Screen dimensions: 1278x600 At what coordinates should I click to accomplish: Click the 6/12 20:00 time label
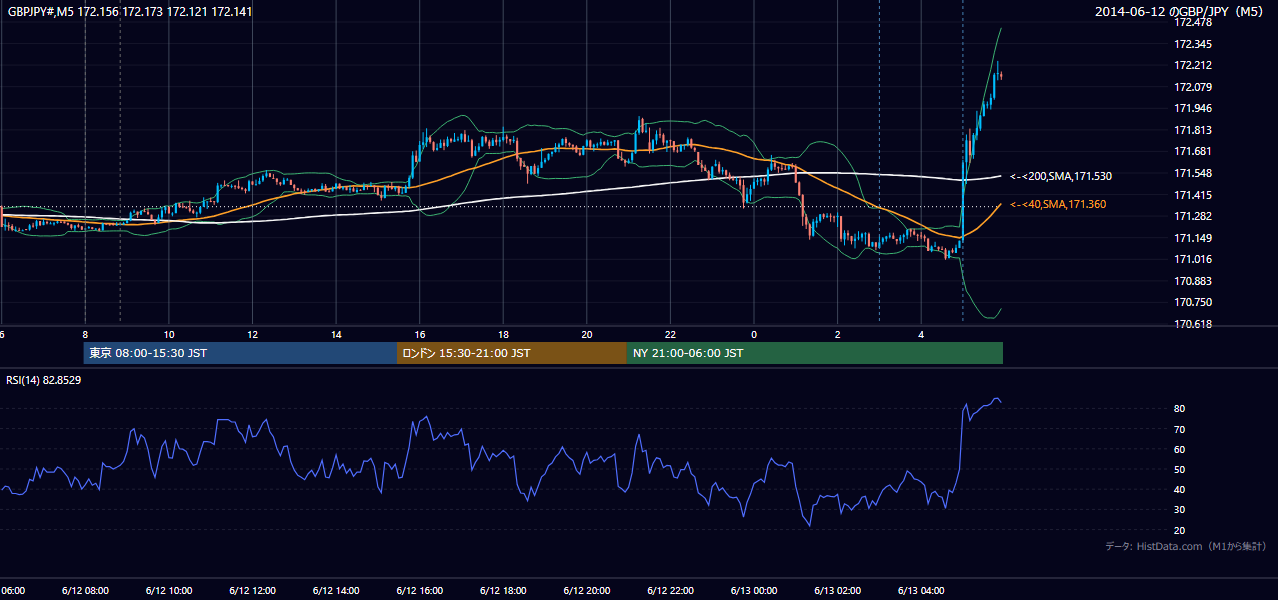click(586, 590)
